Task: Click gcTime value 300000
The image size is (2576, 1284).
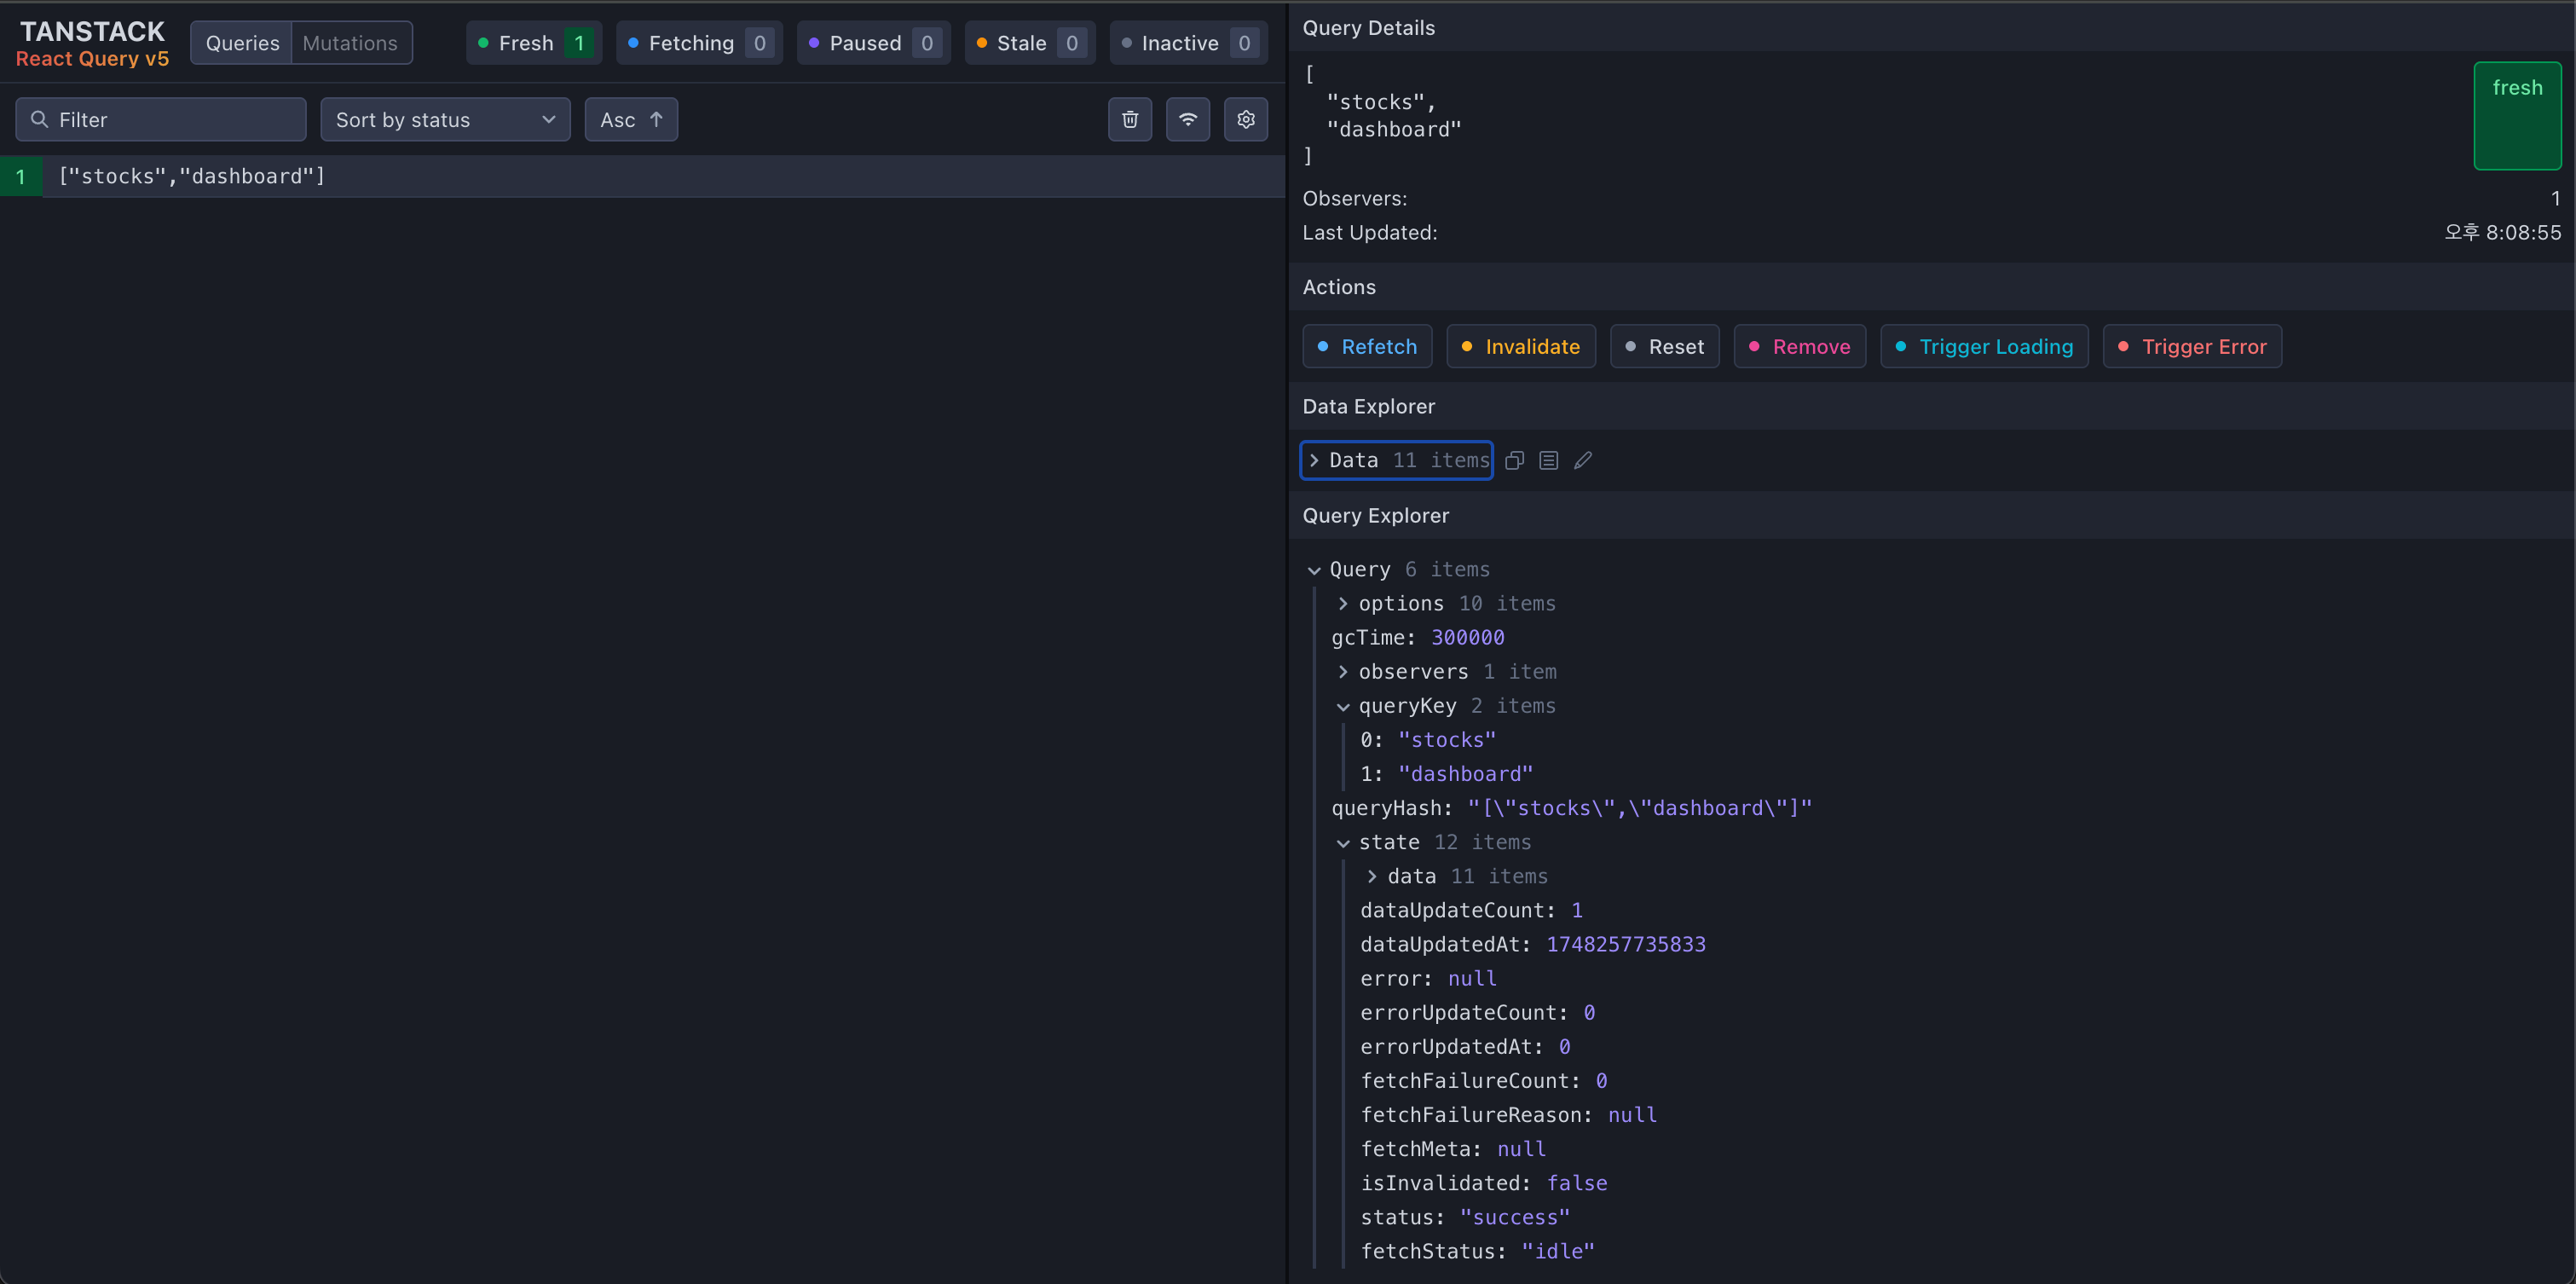Action: [1467, 638]
